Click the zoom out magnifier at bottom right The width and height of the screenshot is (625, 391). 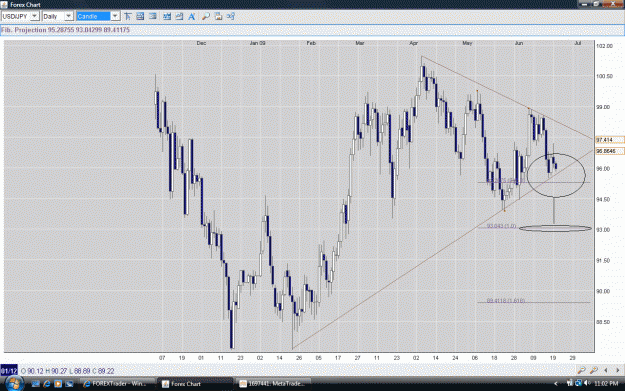[x=582, y=370]
